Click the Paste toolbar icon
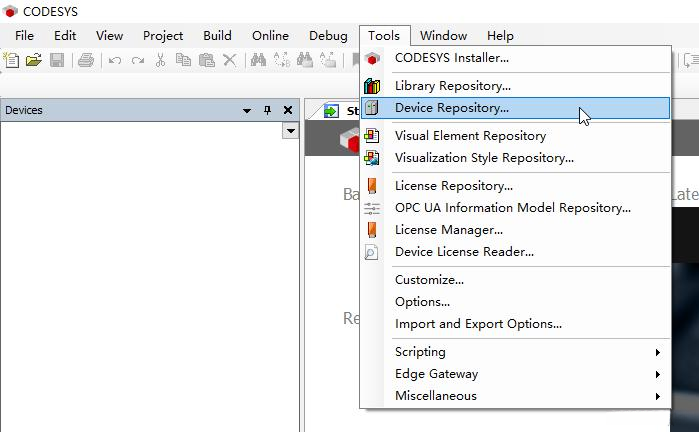 [x=206, y=60]
